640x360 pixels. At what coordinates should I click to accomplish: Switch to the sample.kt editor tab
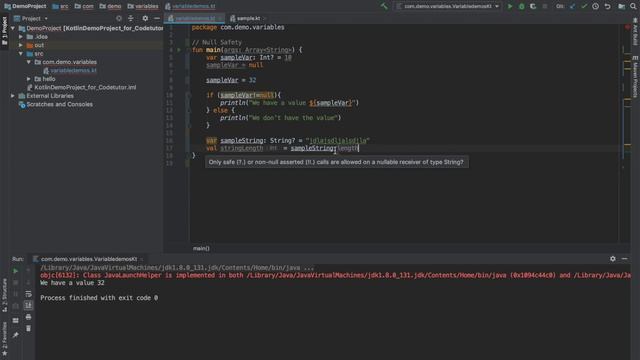click(x=248, y=18)
